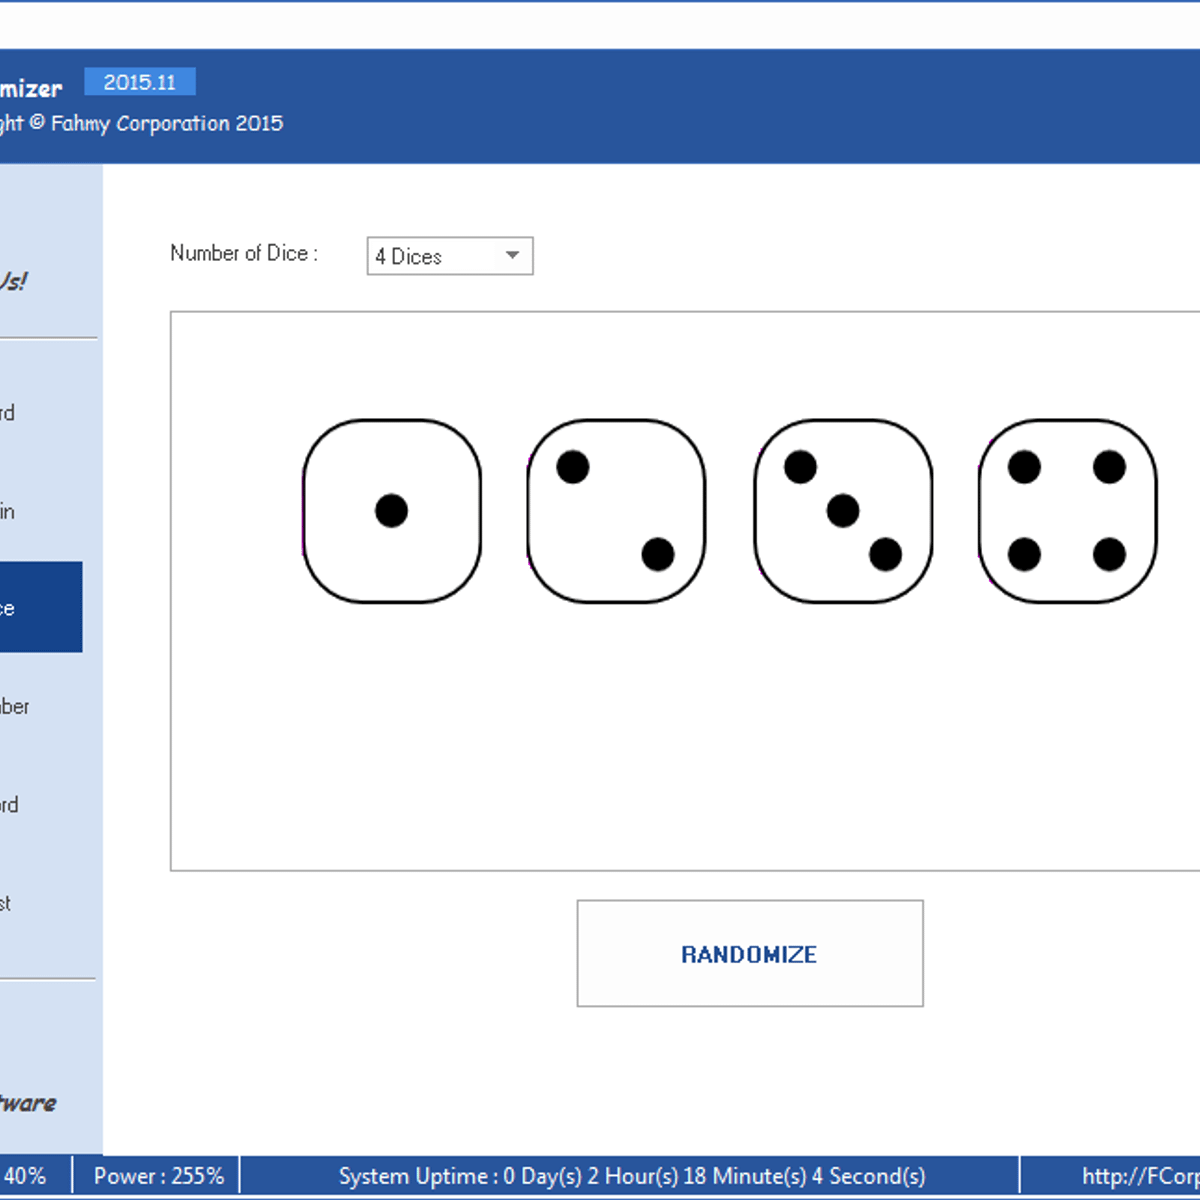
Task: Click the System Uptime status text
Action: (632, 1176)
